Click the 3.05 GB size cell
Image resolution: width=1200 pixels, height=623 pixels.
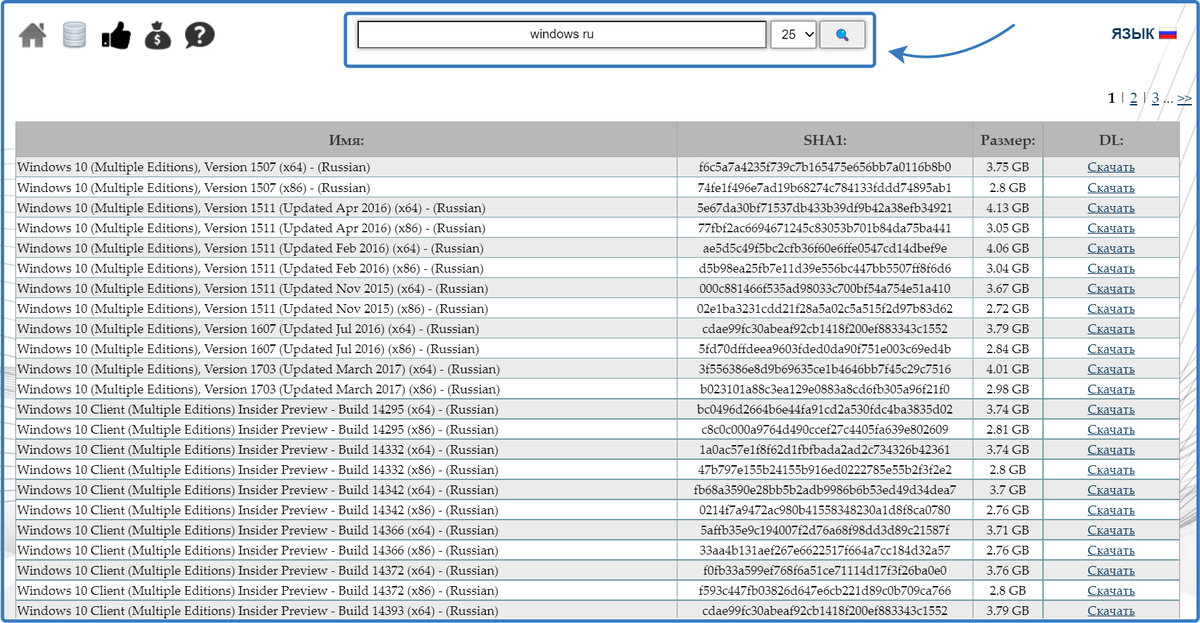coord(1008,228)
